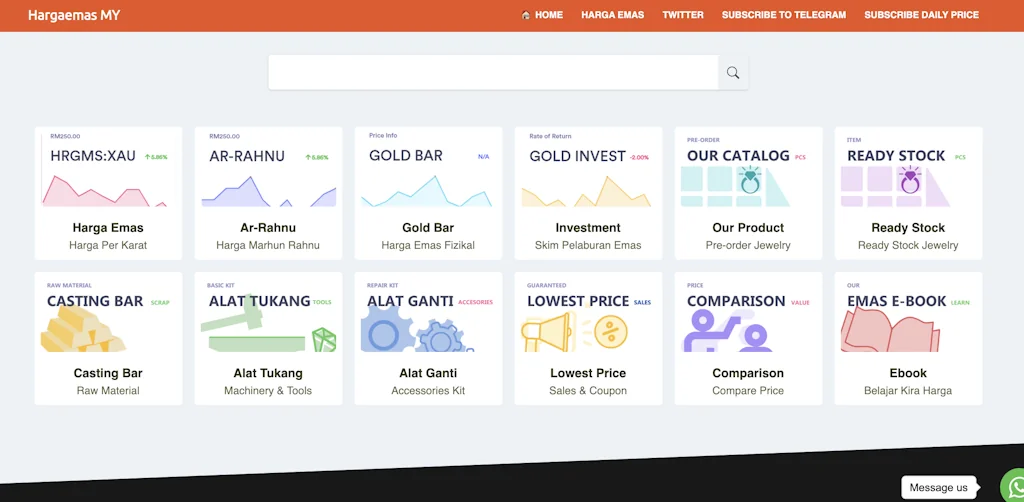Click the purple figures illustration in Comparison card
The image size is (1024, 502).
point(726,330)
